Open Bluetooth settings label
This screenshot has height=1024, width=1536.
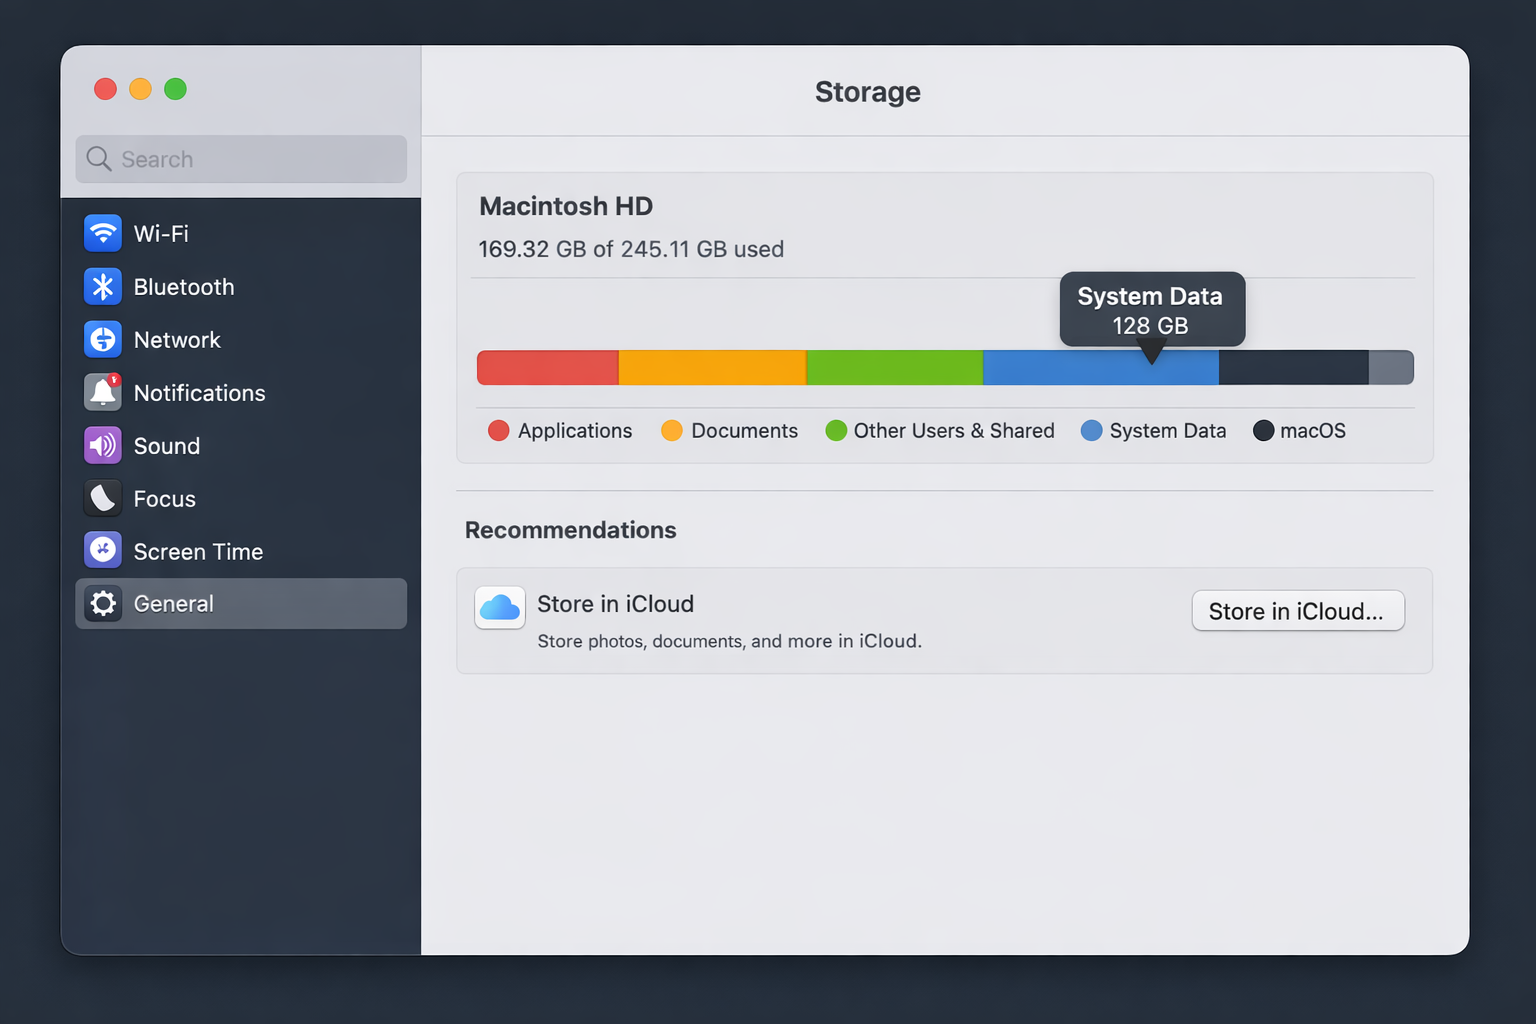tap(184, 287)
